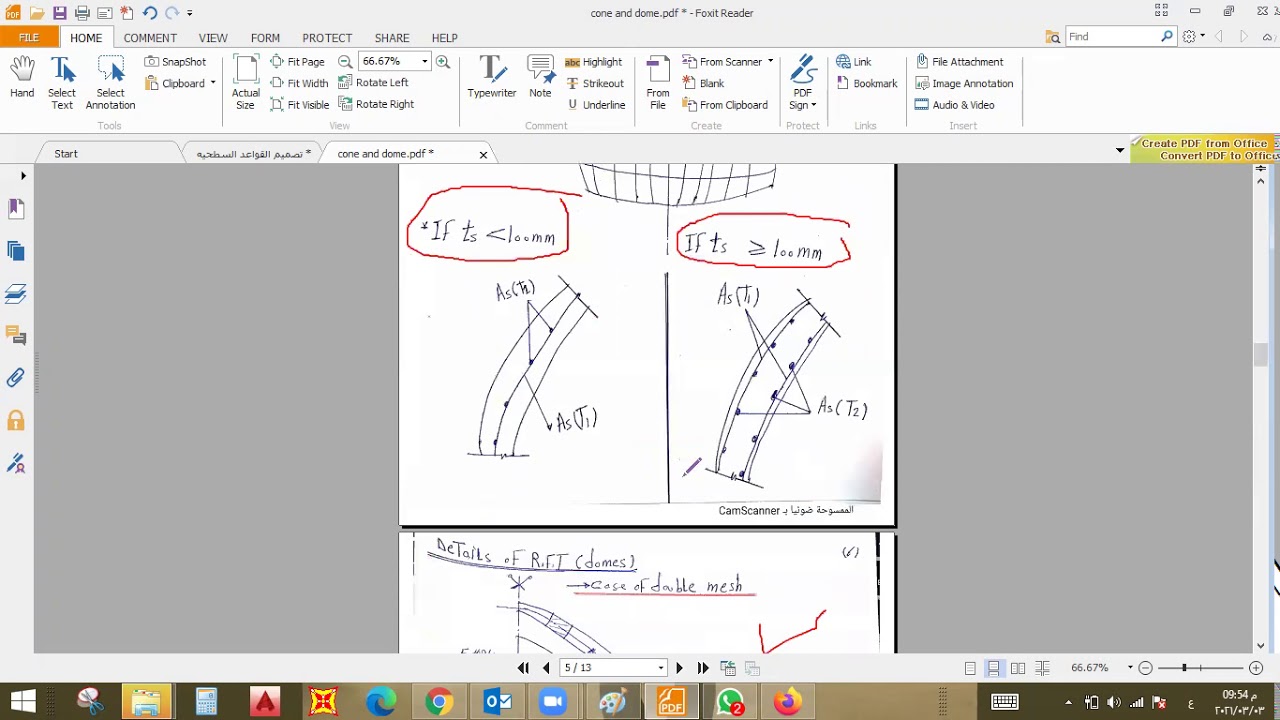1280x720 pixels.
Task: Insert a Link
Action: pos(853,62)
